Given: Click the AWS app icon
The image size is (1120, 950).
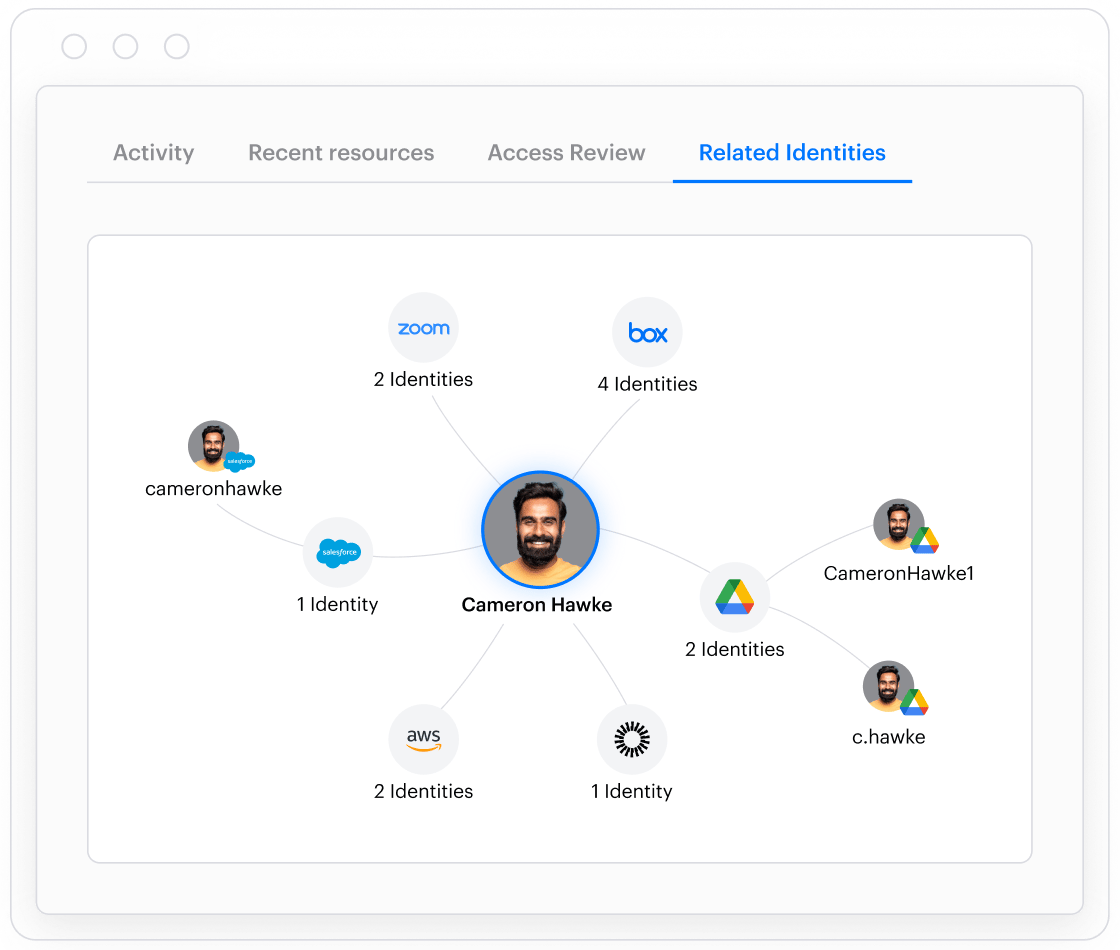Looking at the screenshot, I should pos(423,738).
